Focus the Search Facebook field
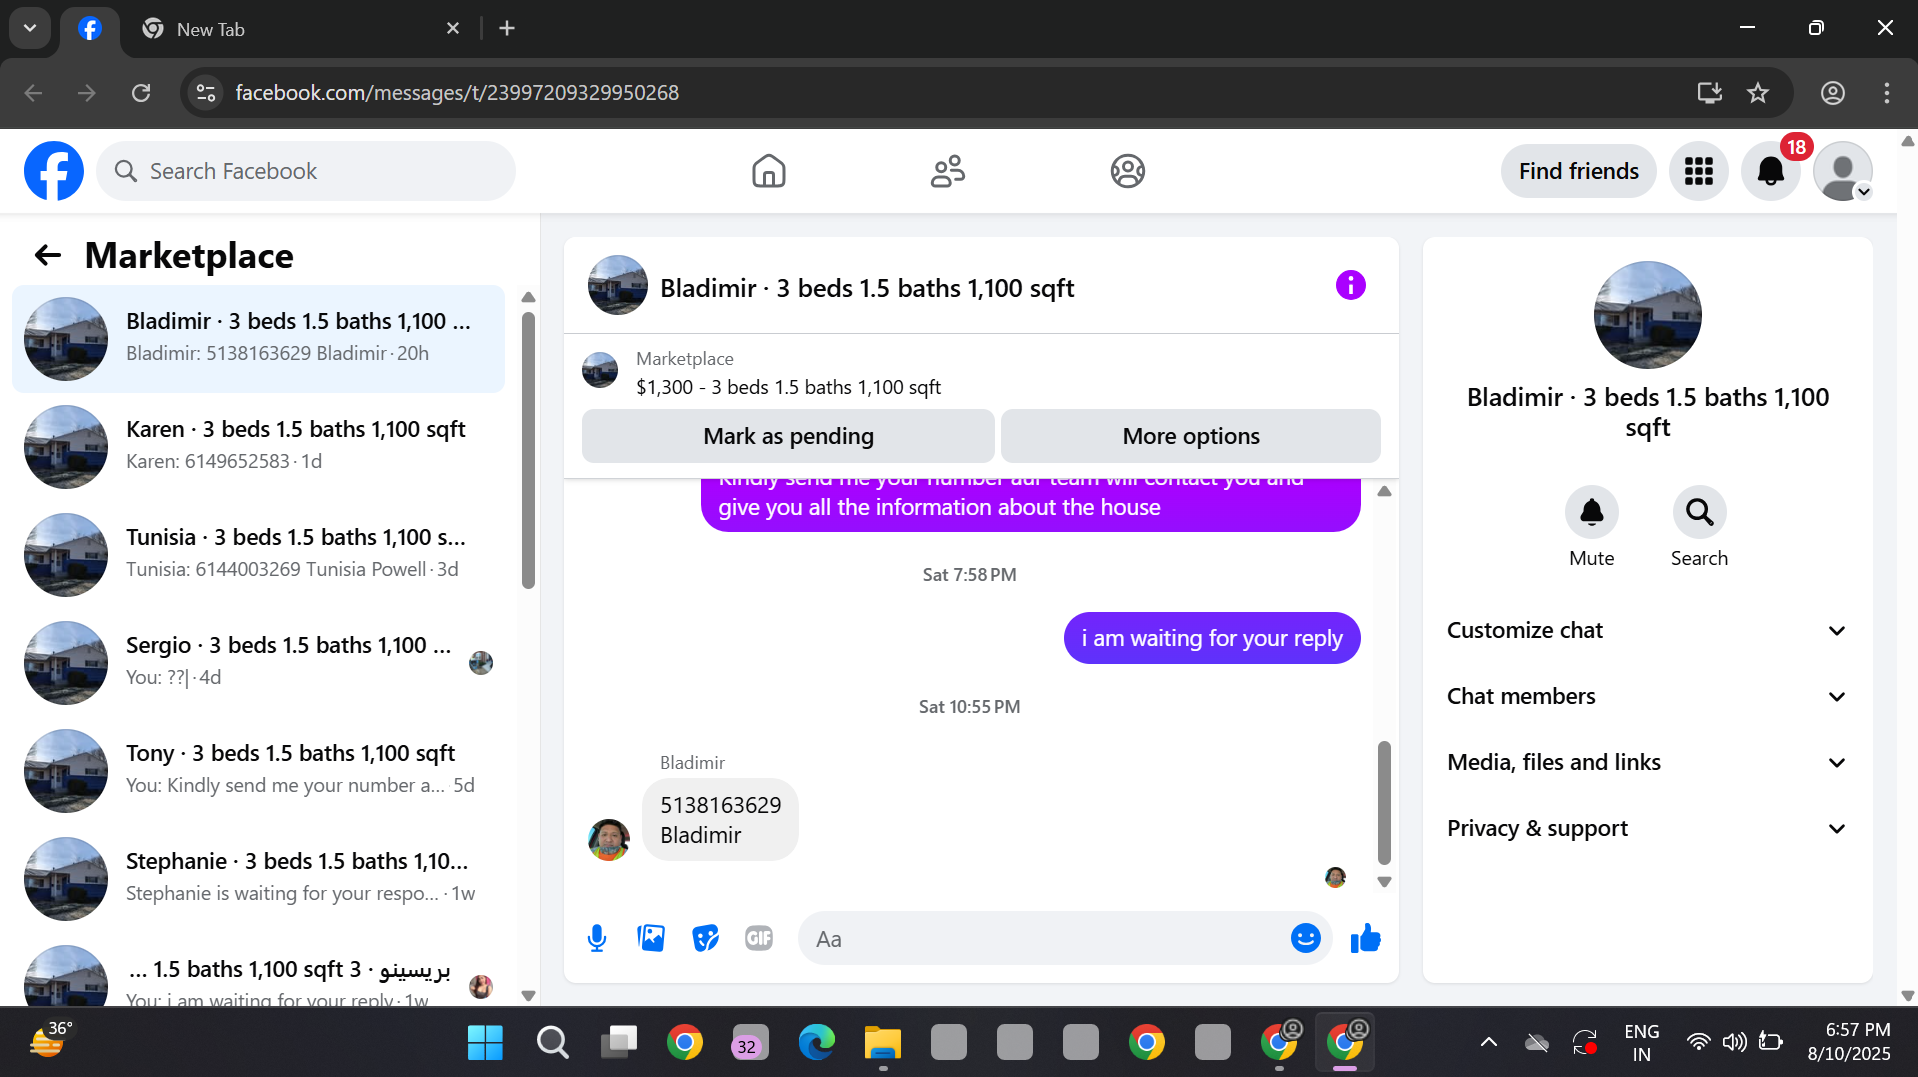Screen dimensions: 1918x1077 (x=306, y=171)
